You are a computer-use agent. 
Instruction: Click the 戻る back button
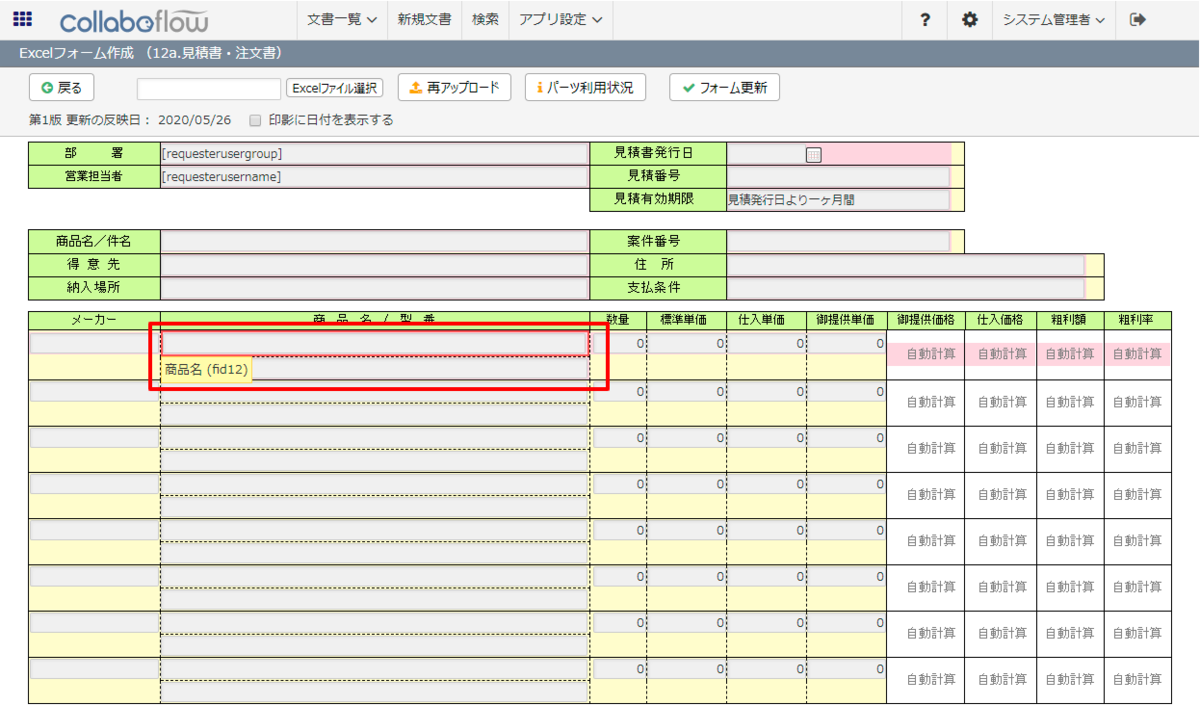point(62,88)
